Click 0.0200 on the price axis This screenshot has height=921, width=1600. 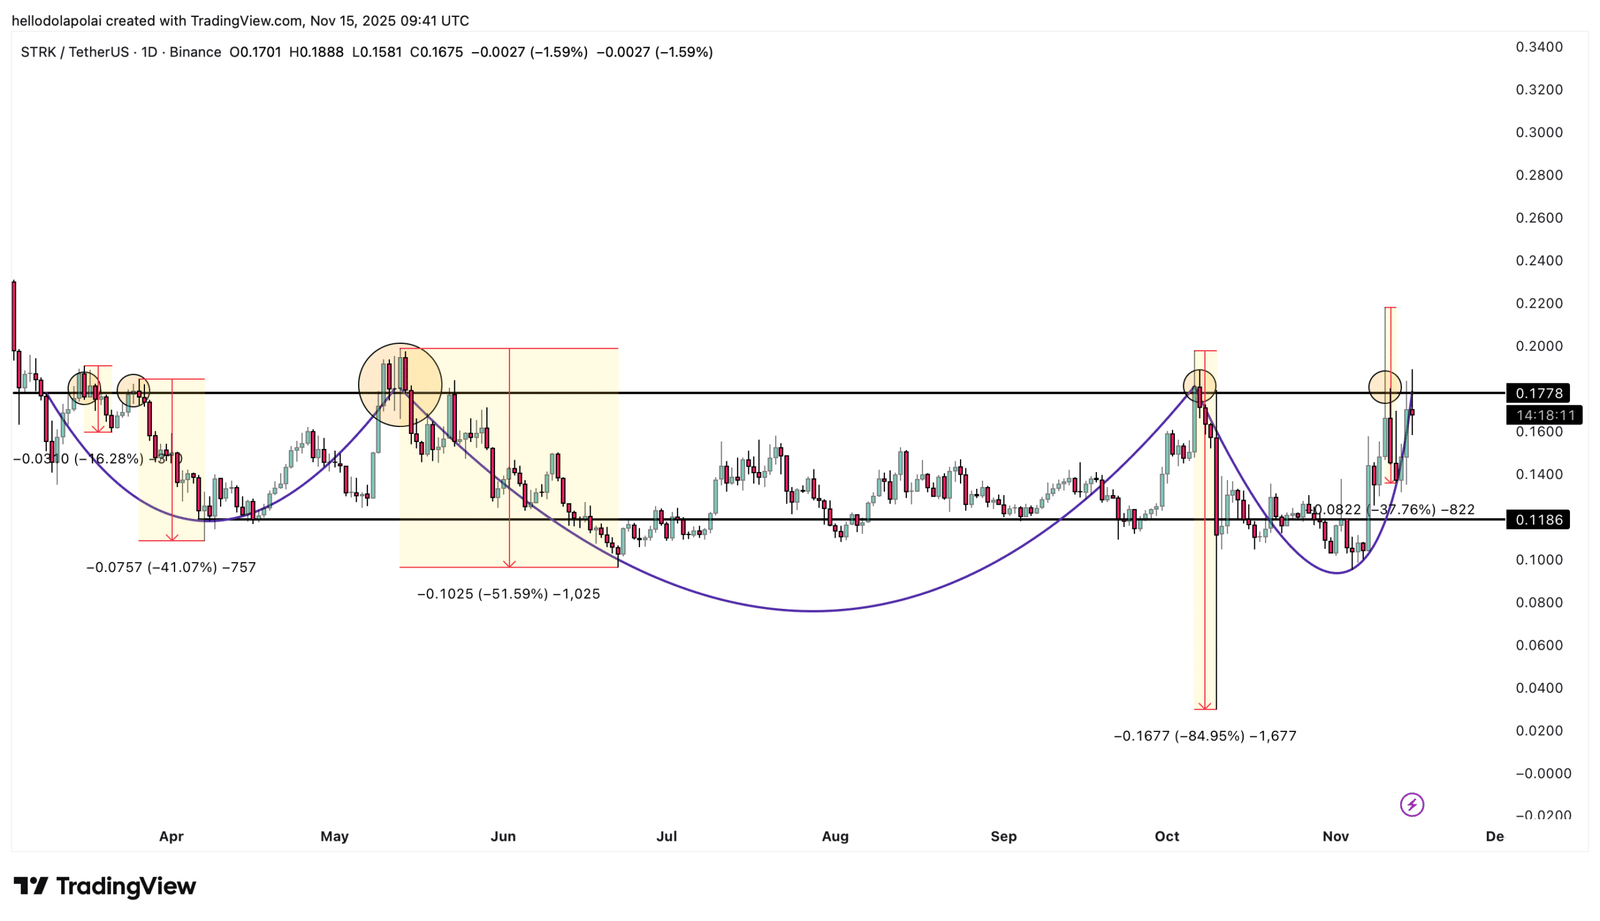pos(1539,731)
